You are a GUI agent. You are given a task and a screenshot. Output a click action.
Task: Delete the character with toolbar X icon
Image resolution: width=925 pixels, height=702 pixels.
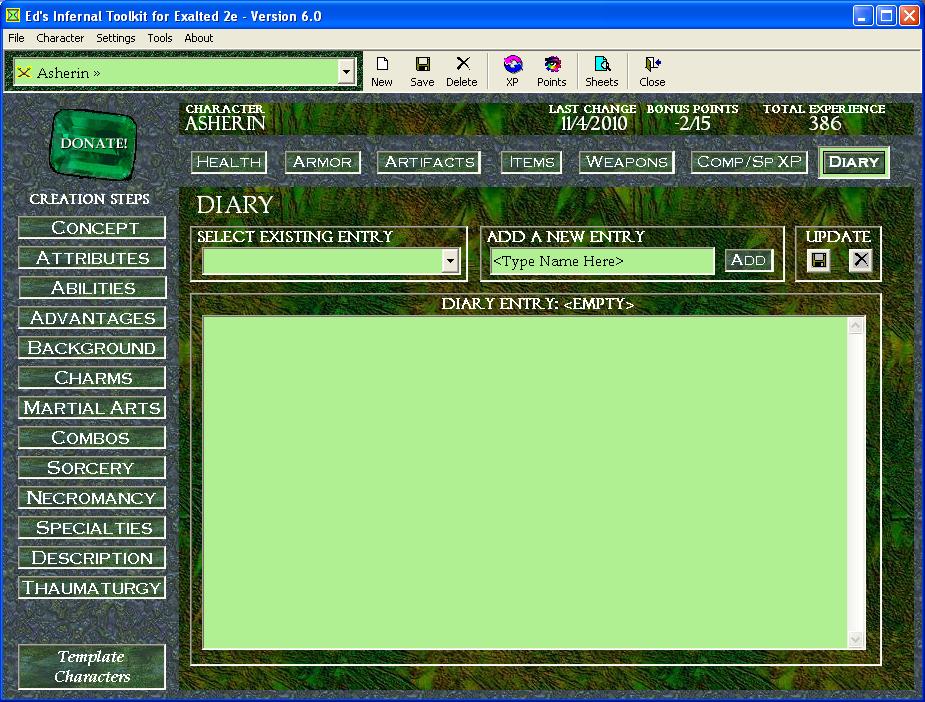click(462, 71)
